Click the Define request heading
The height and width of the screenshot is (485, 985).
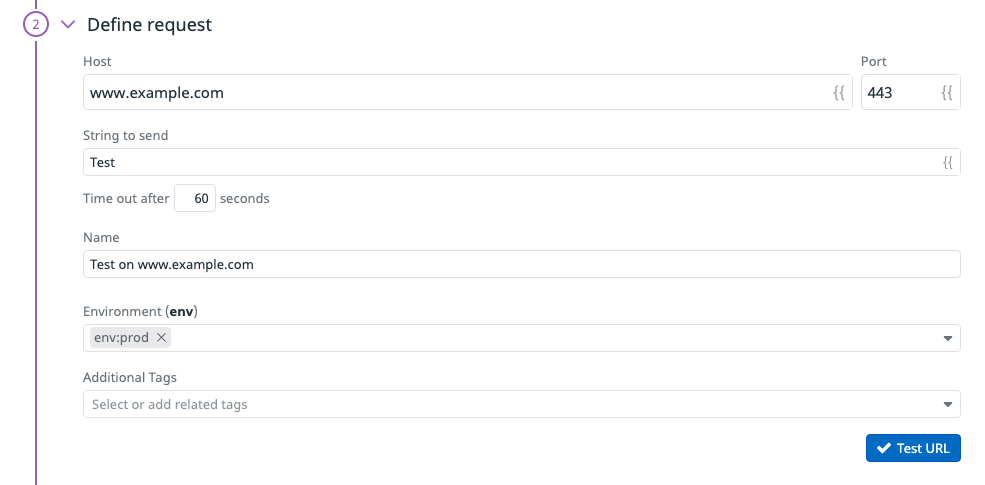click(x=150, y=25)
